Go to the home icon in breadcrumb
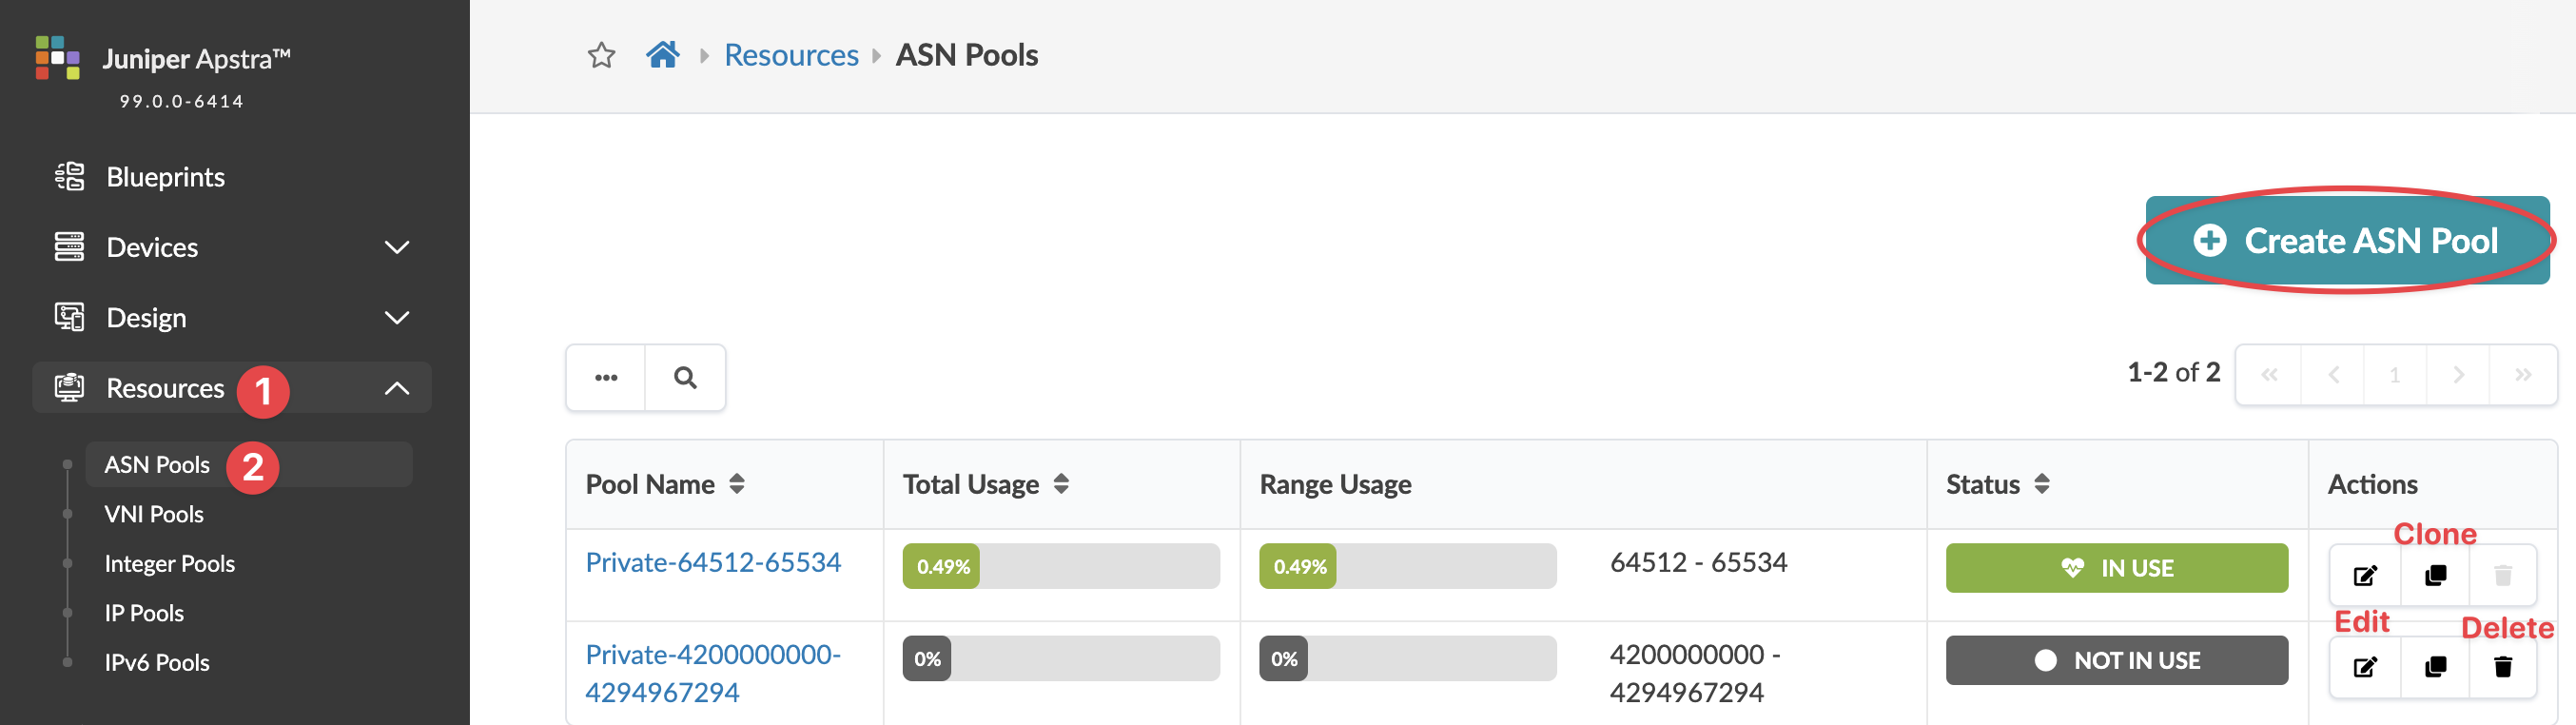Viewport: 2576px width, 725px height. [x=662, y=54]
